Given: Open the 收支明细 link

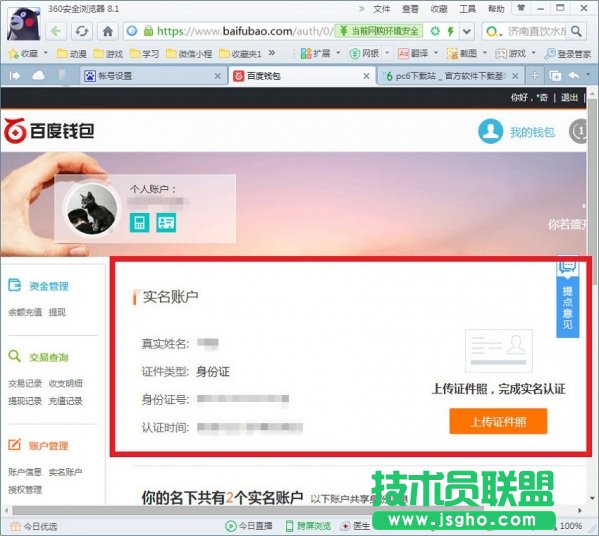Looking at the screenshot, I should 65,383.
